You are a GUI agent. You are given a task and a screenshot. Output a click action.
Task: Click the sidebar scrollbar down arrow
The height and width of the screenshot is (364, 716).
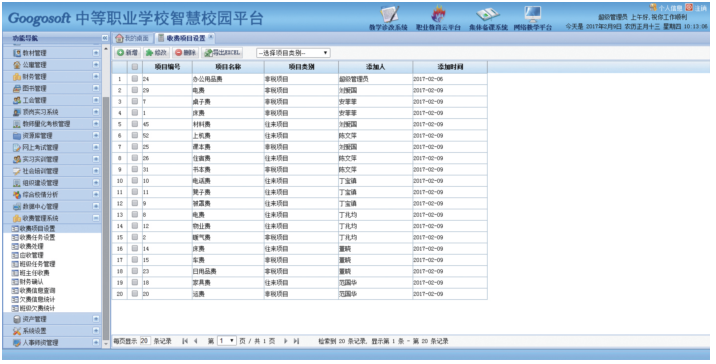(106, 344)
